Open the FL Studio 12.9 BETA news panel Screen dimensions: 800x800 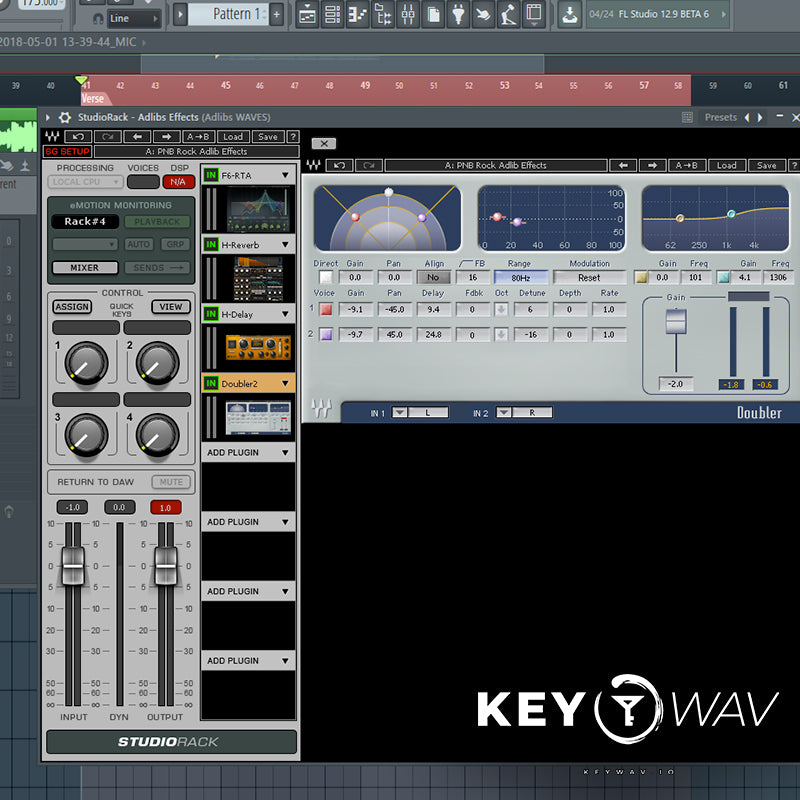point(658,14)
